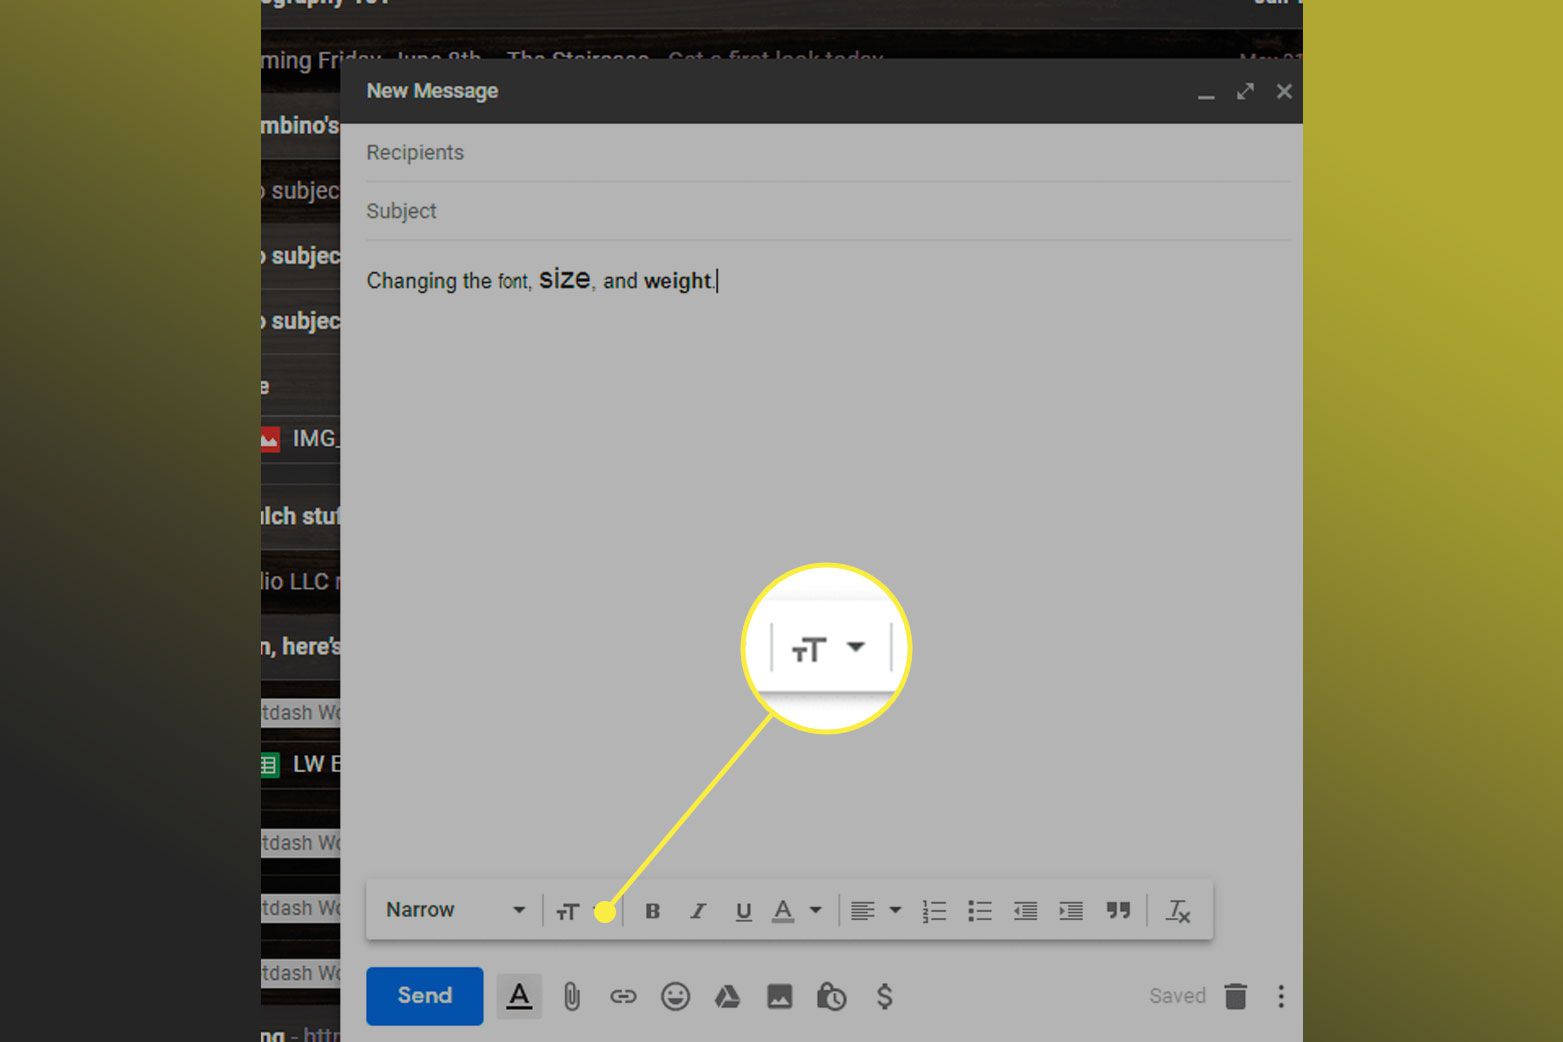This screenshot has height=1042, width=1563.
Task: Attach files with the paperclip icon
Action: pyautogui.click(x=571, y=996)
